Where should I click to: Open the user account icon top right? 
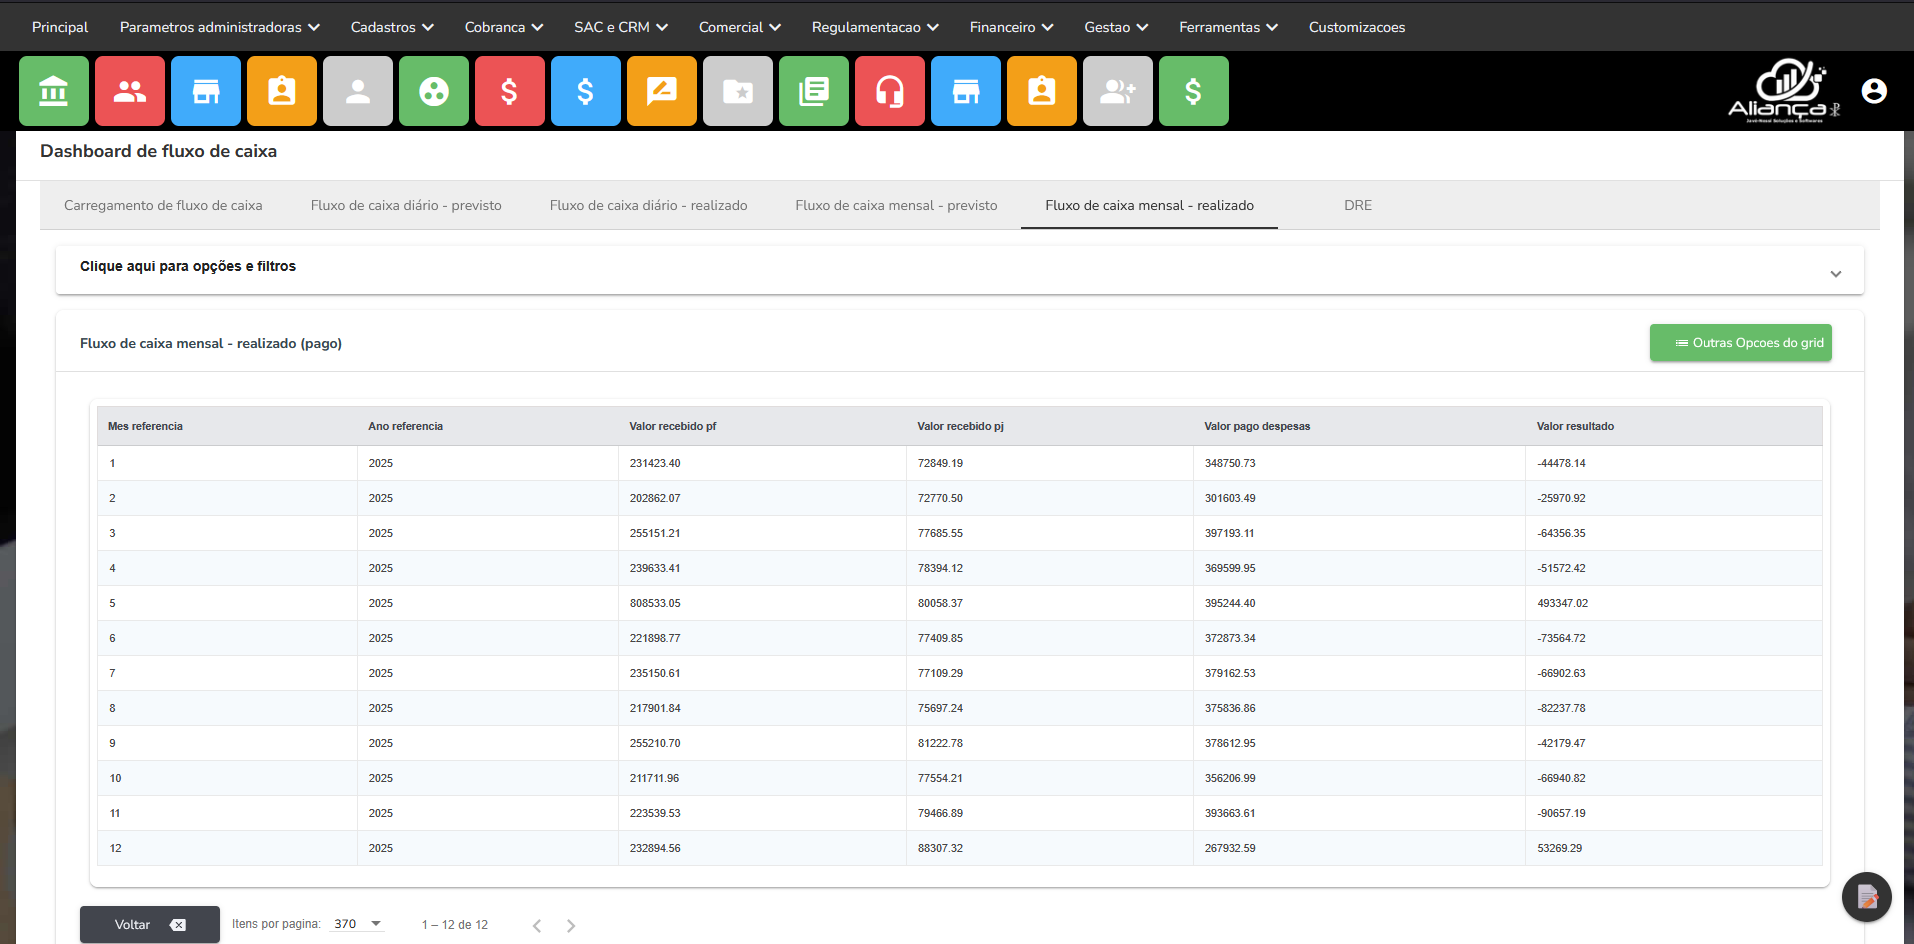point(1873,91)
